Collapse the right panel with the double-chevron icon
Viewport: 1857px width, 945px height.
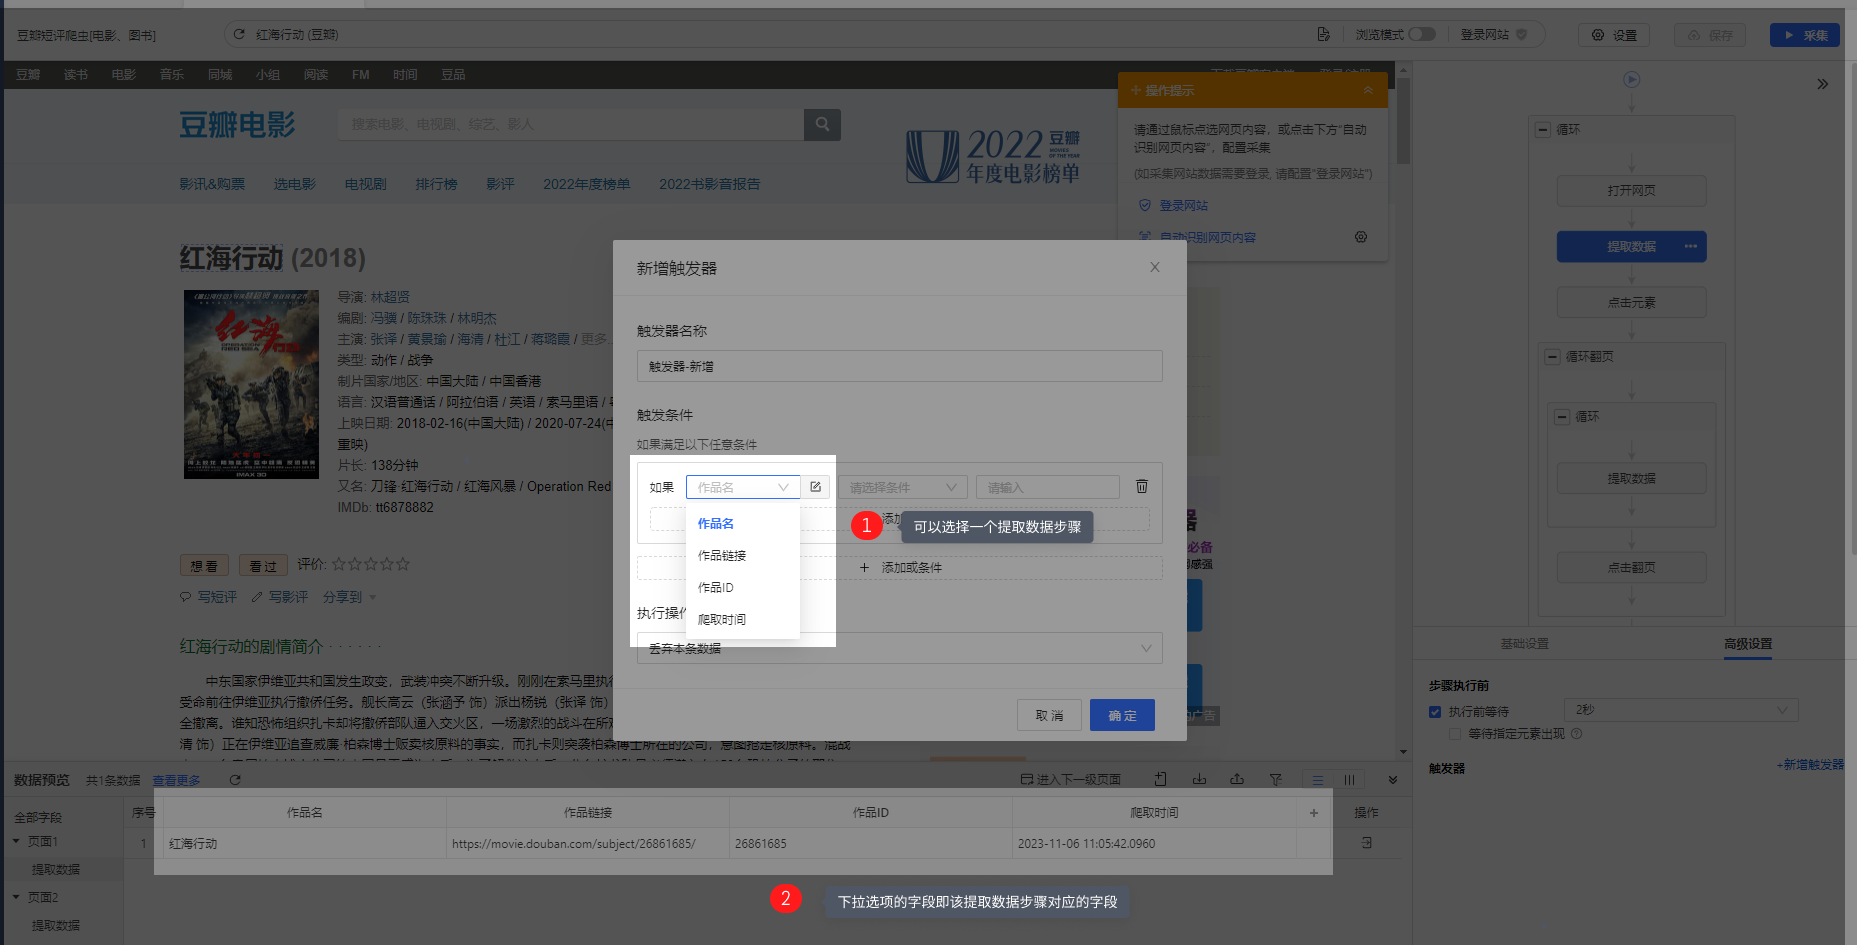1822,84
